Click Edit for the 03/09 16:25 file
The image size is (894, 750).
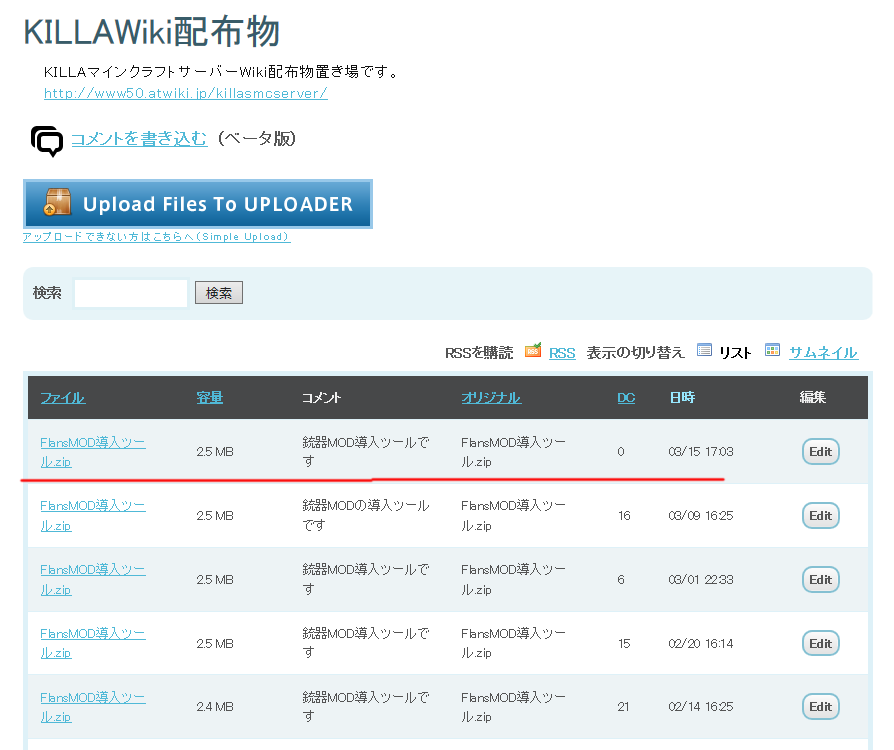[820, 516]
